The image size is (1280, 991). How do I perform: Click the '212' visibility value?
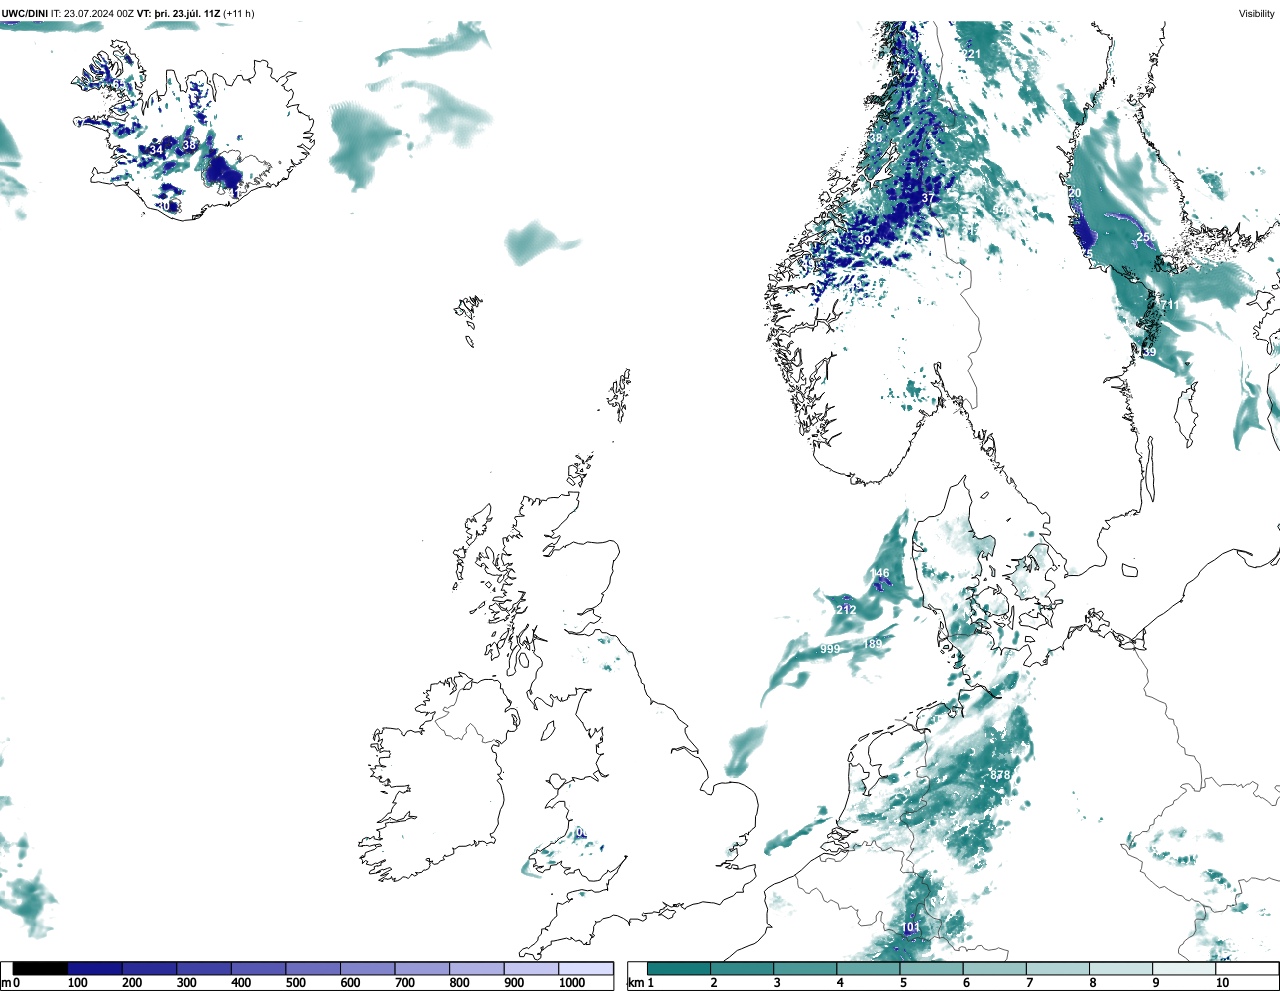pos(846,610)
